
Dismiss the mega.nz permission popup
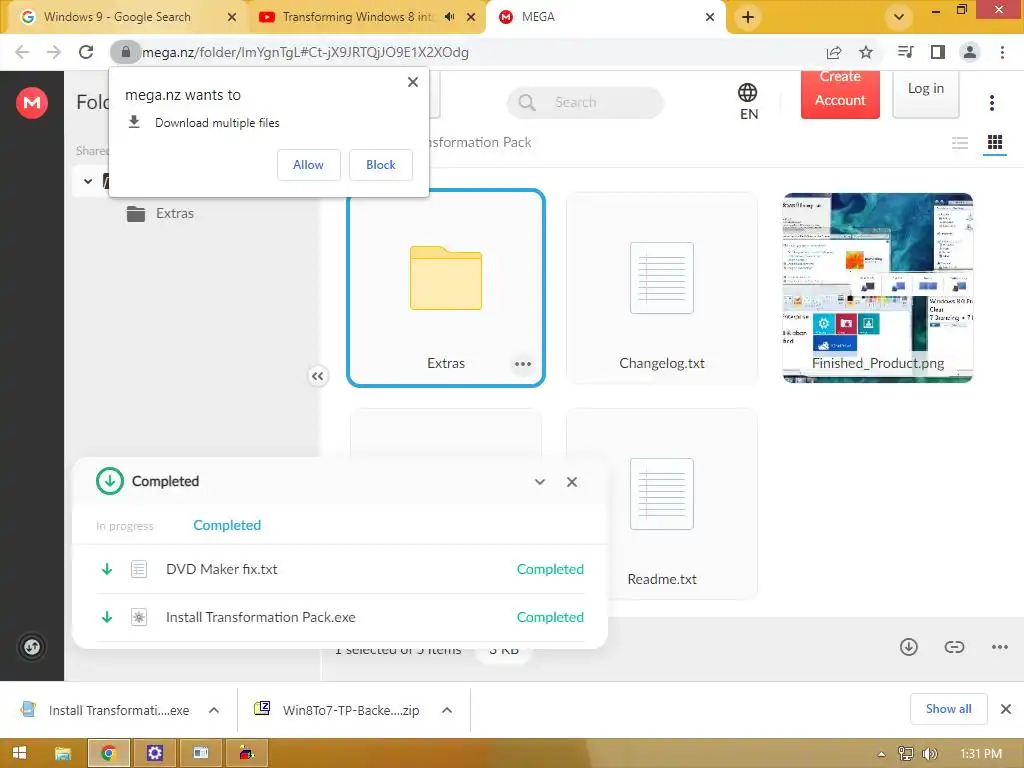pos(413,82)
